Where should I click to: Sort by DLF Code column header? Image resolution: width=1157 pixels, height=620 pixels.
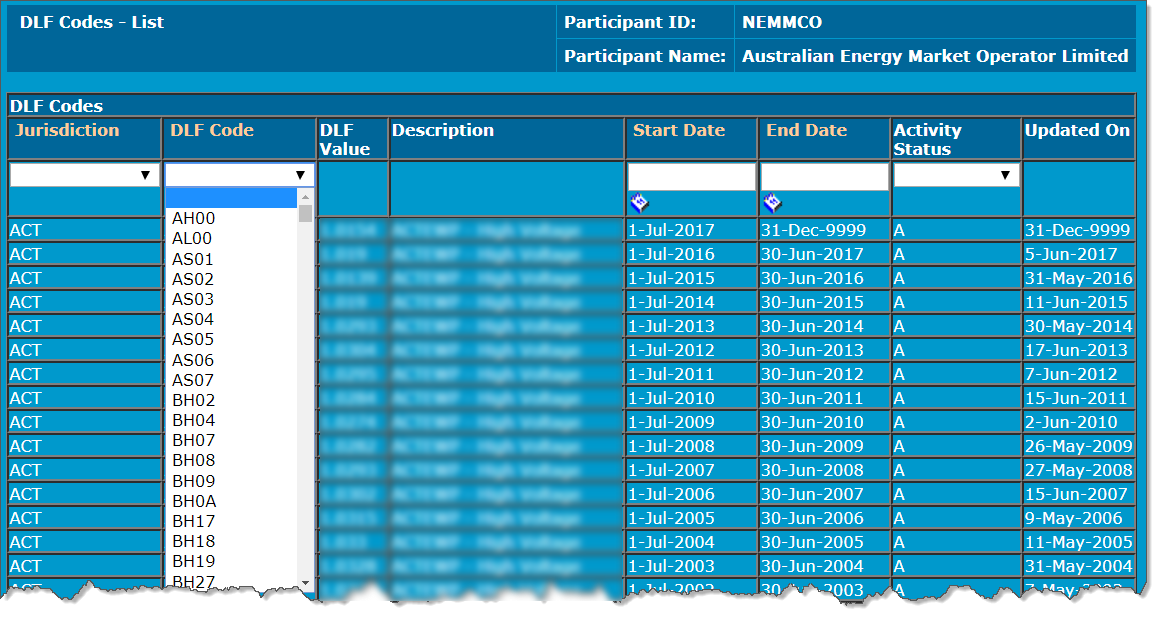[212, 130]
